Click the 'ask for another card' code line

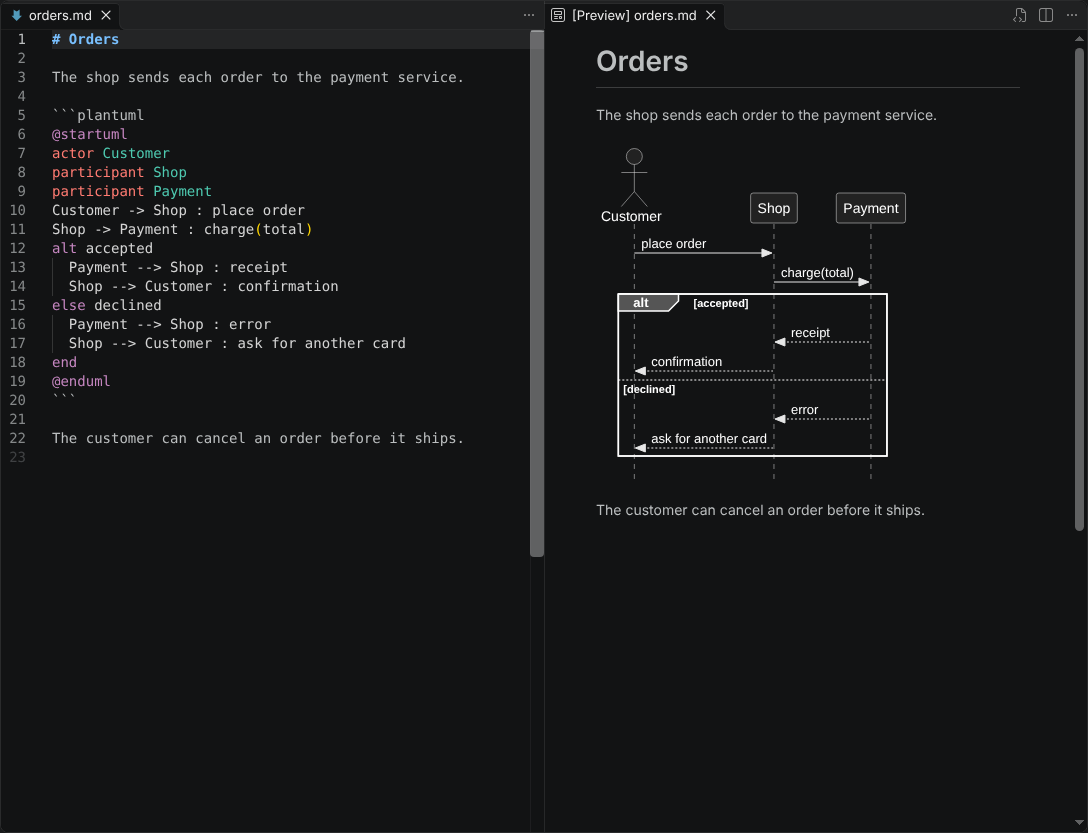[x=237, y=344]
